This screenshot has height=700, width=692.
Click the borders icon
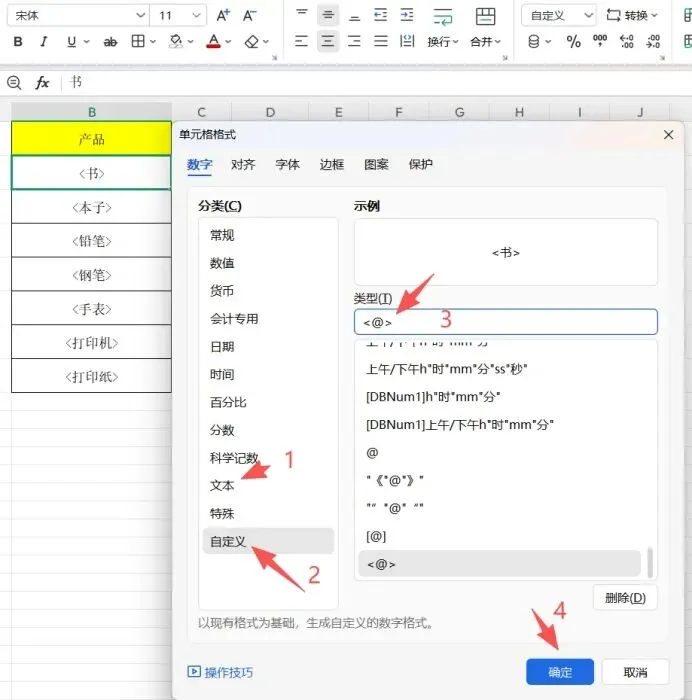138,42
